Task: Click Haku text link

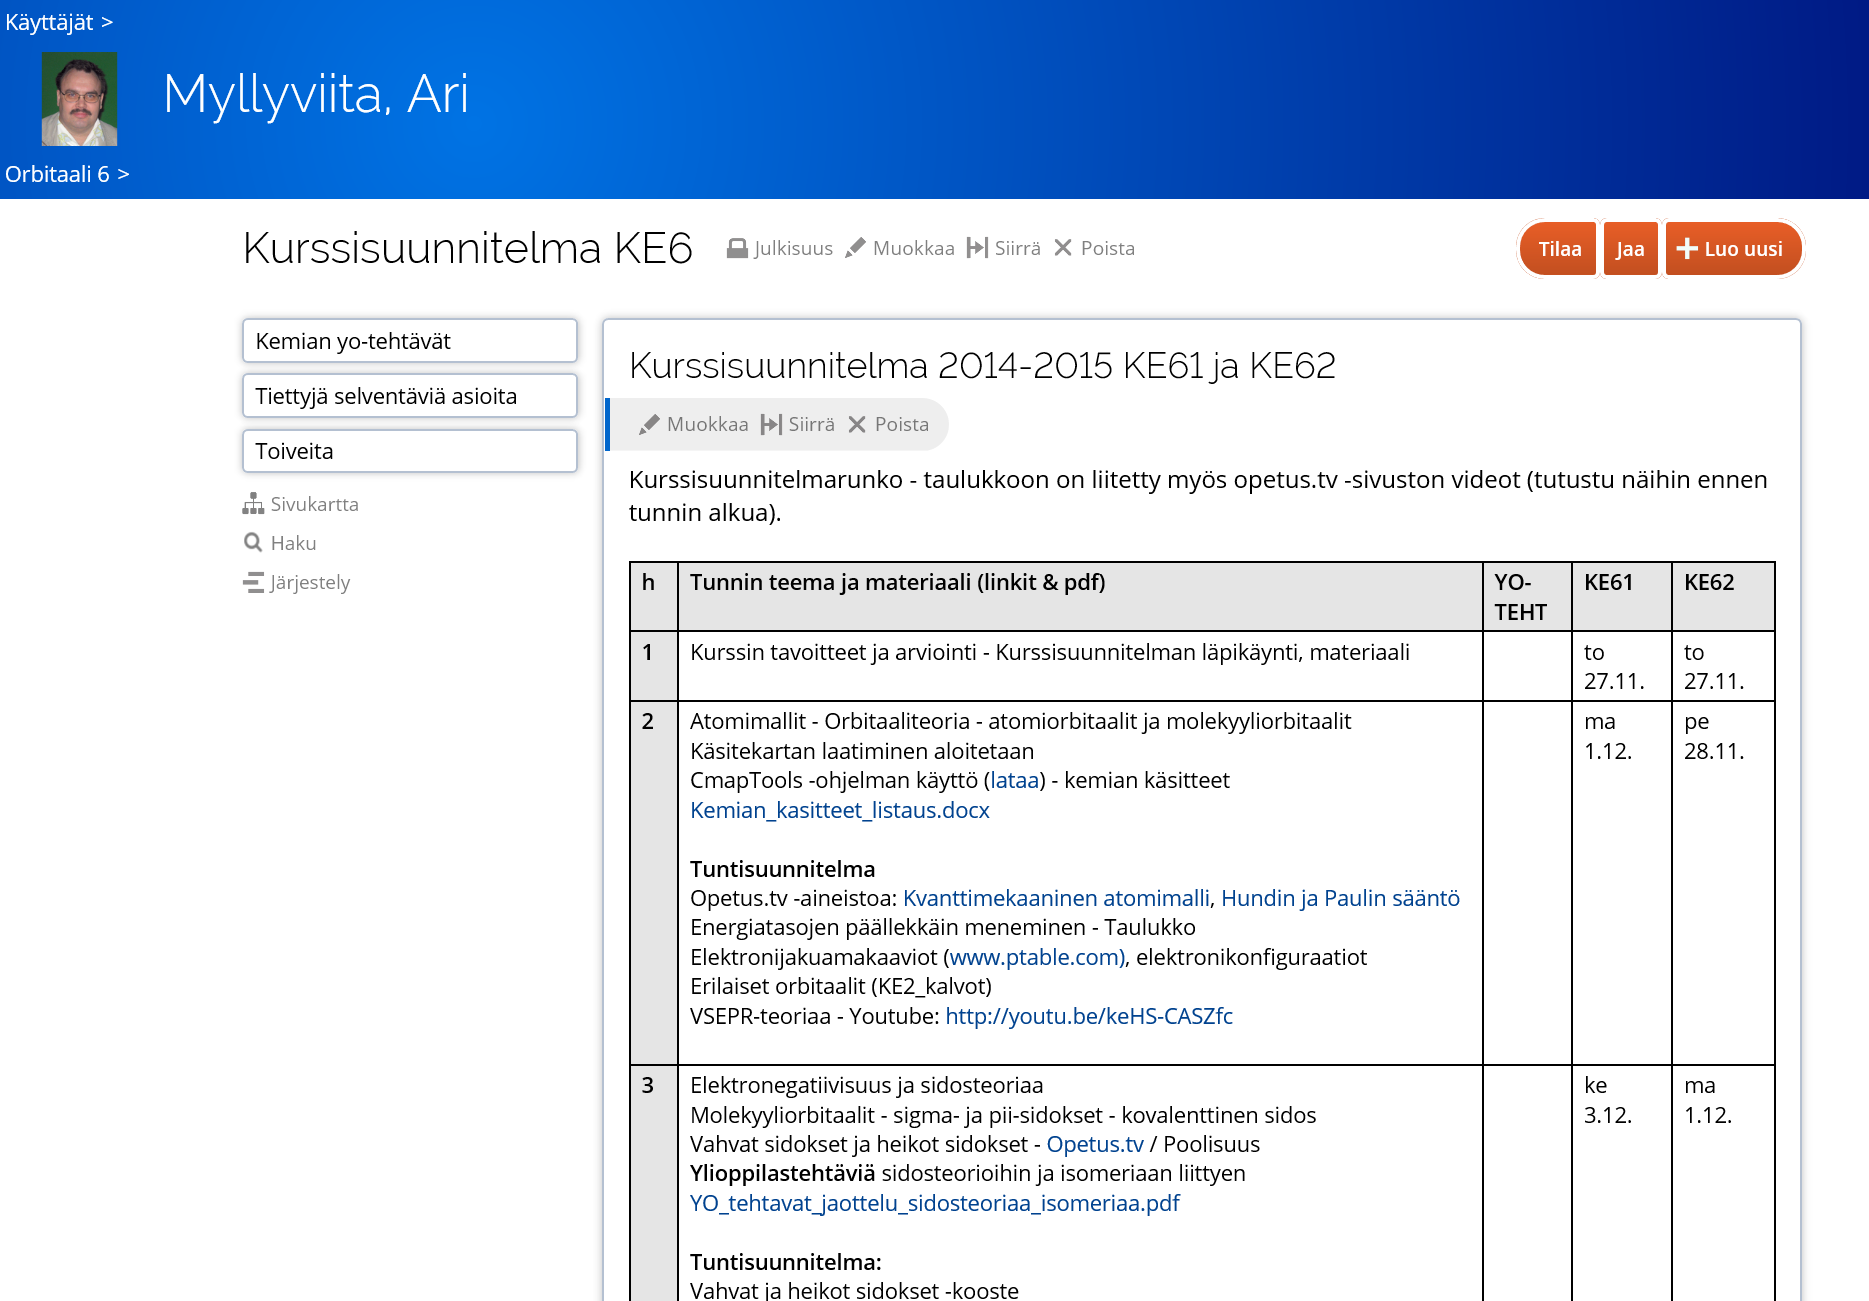Action: click(x=293, y=543)
